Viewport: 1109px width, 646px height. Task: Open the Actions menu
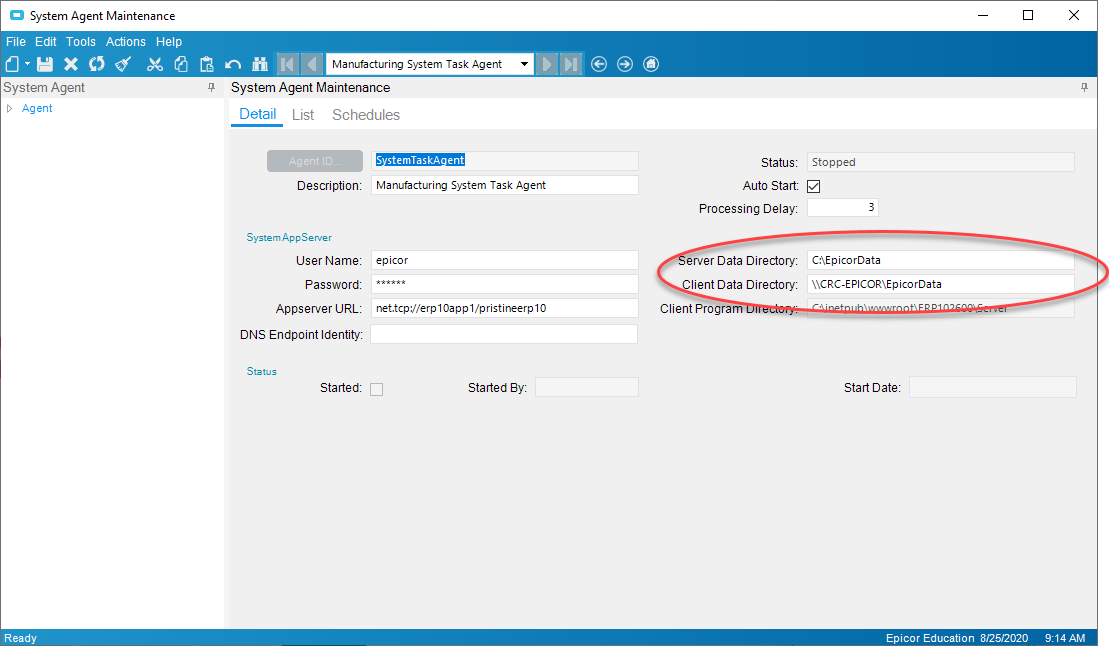126,42
